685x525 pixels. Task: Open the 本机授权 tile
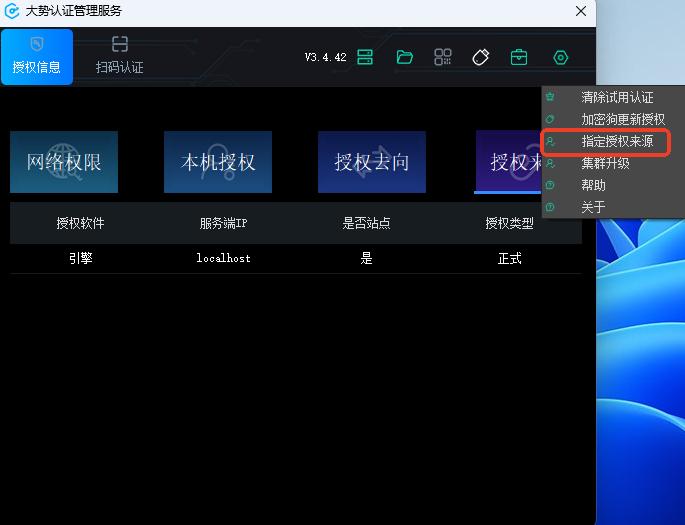coord(218,162)
